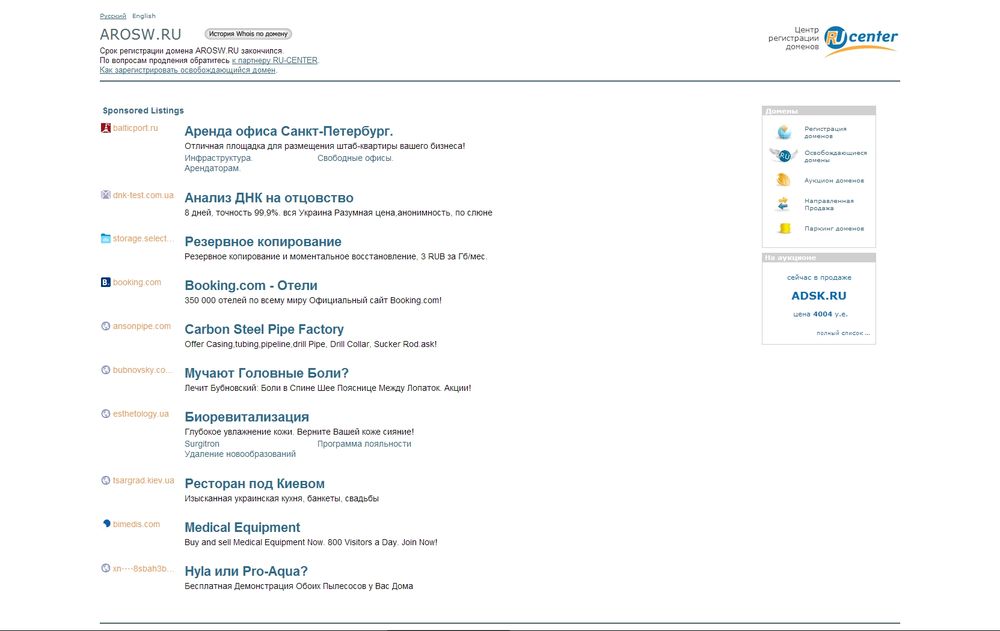The width and height of the screenshot is (1000, 631).
Task: Open Booking.com - Отели listing
Action: tap(251, 286)
